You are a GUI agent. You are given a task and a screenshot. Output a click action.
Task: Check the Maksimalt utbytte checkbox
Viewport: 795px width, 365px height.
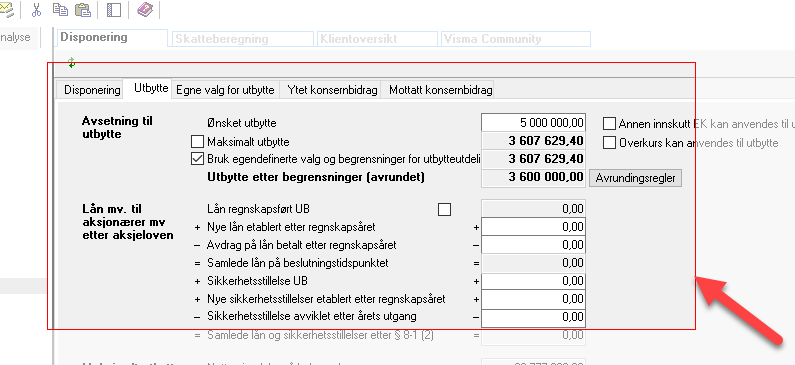(x=197, y=141)
